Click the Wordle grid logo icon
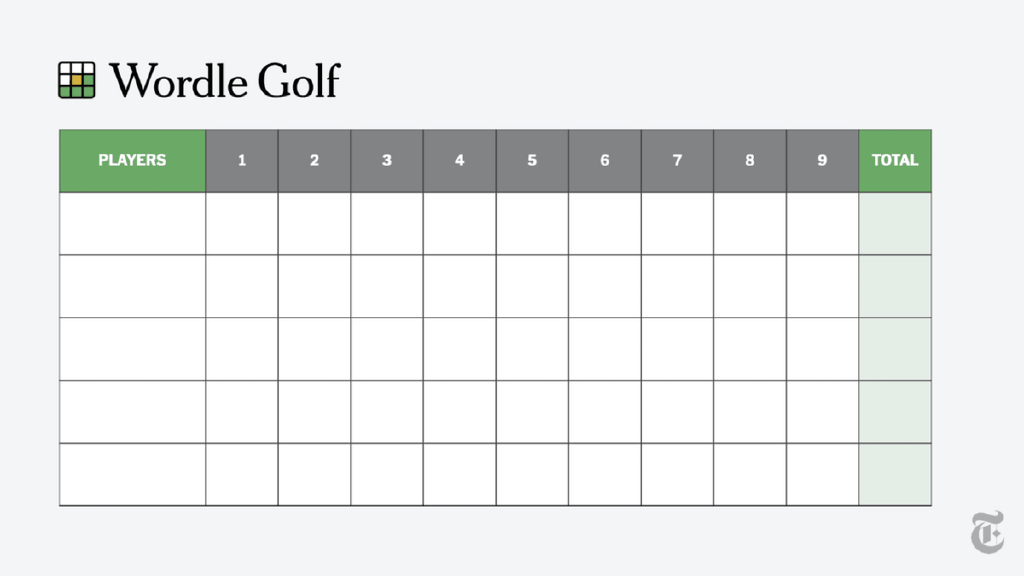 point(77,80)
